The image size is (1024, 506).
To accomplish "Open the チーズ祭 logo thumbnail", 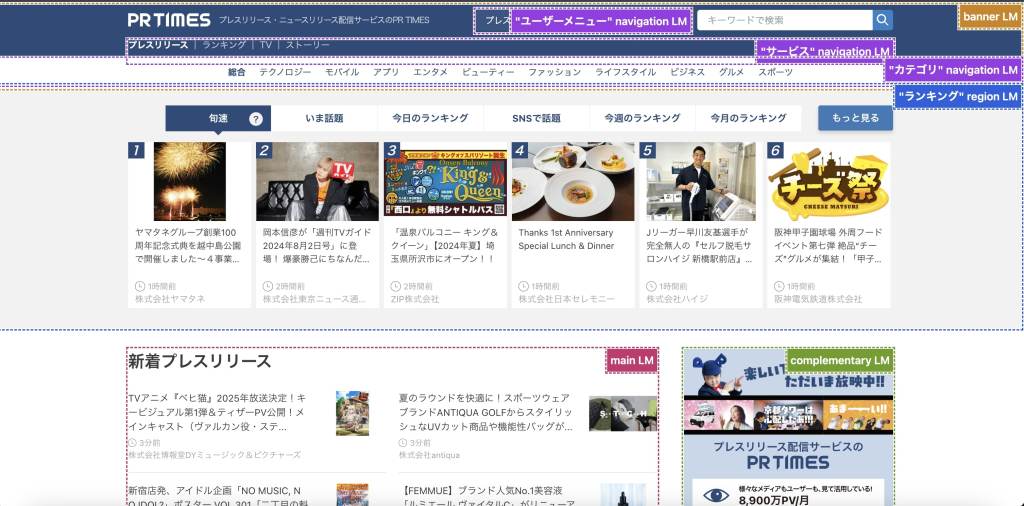I will (x=829, y=182).
